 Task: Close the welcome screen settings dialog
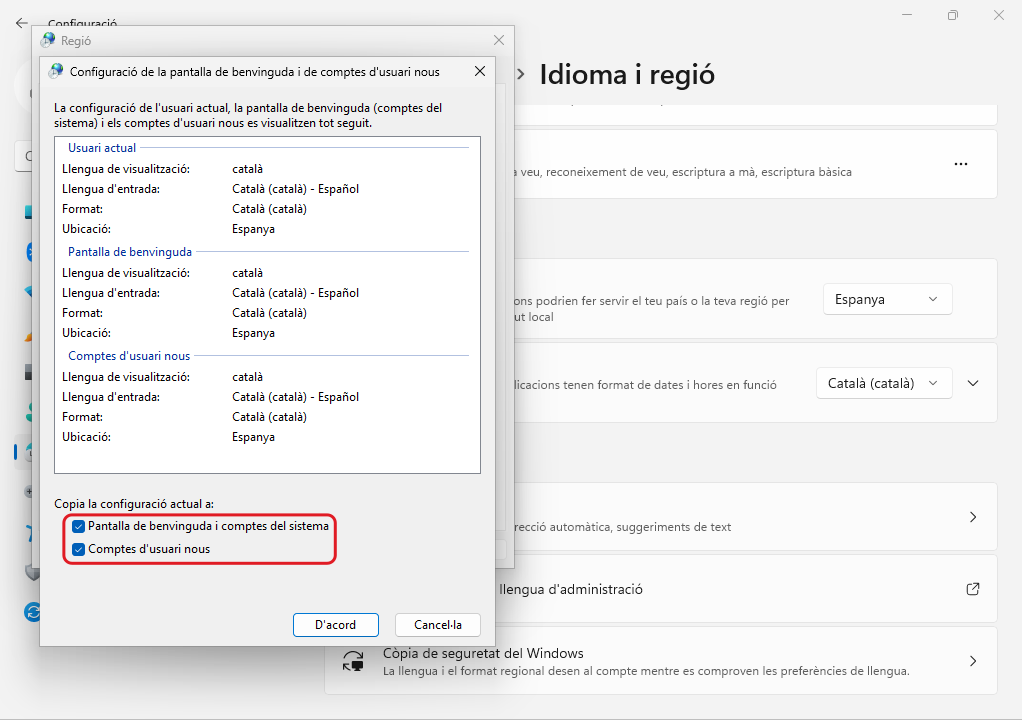click(x=480, y=71)
